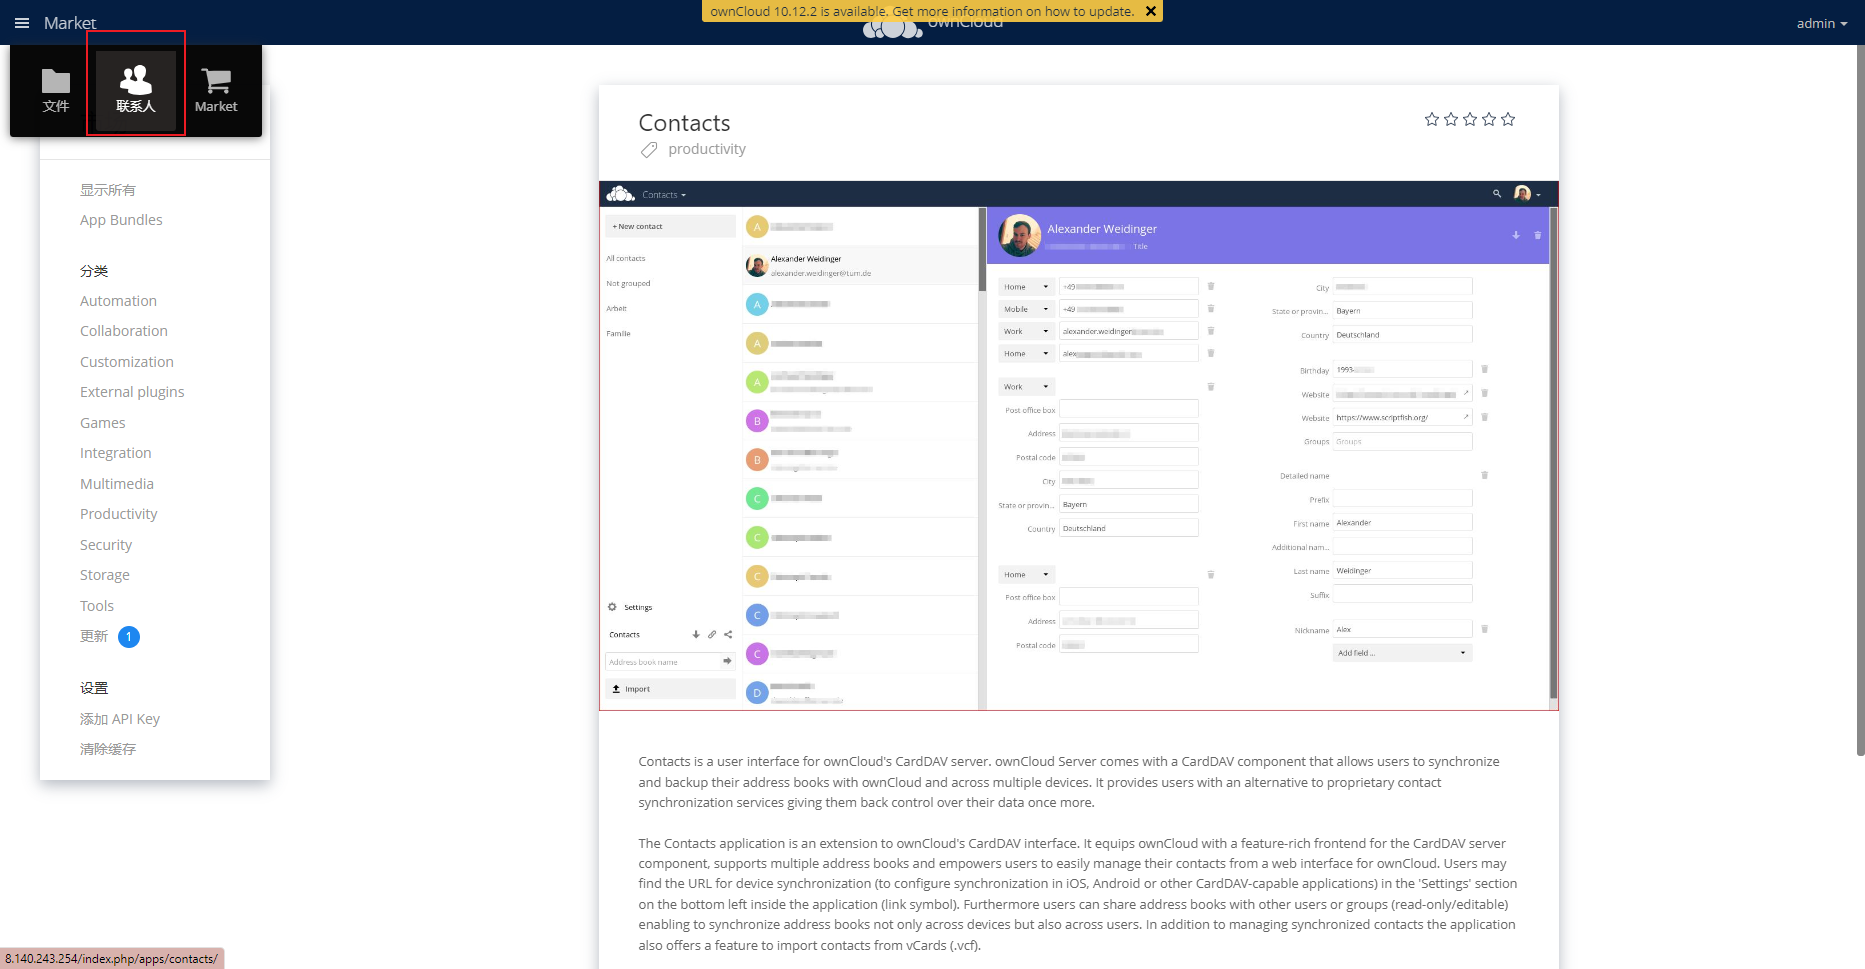
Task: Click the Contacts app title
Action: (685, 123)
